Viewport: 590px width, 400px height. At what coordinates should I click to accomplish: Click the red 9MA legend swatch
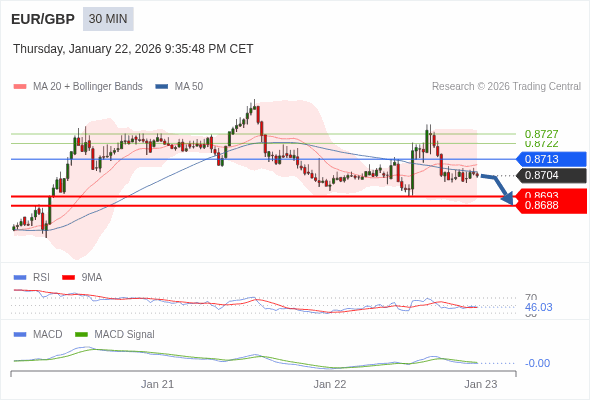[x=68, y=278]
